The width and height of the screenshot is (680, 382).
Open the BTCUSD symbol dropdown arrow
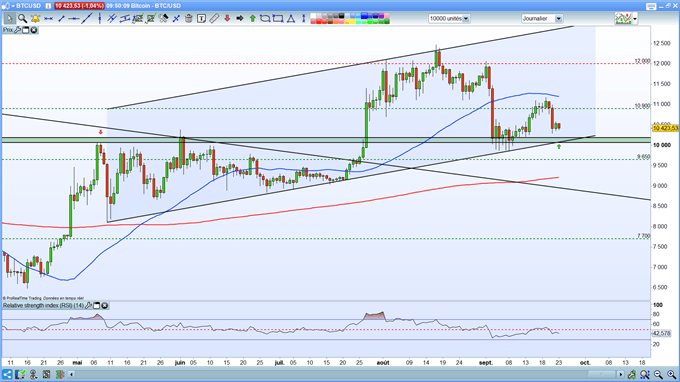(x=13, y=6)
